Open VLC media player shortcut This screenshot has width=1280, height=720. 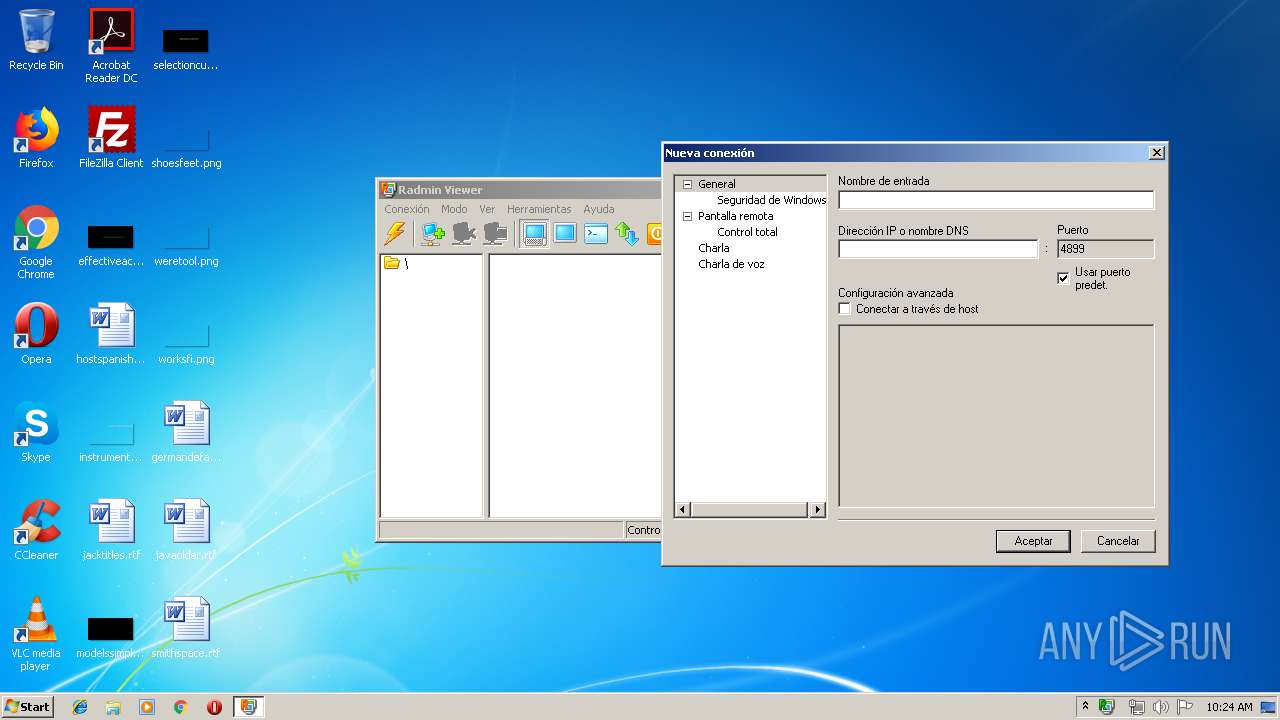click(x=36, y=634)
